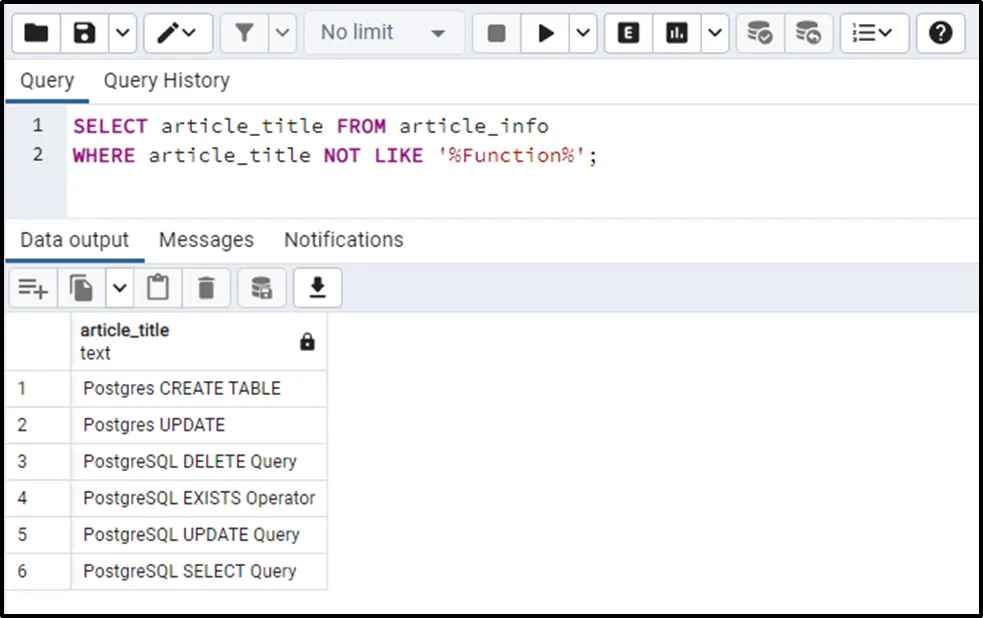Click the Explain Analyze chart icon
The height and width of the screenshot is (618, 983).
pyautogui.click(x=677, y=33)
